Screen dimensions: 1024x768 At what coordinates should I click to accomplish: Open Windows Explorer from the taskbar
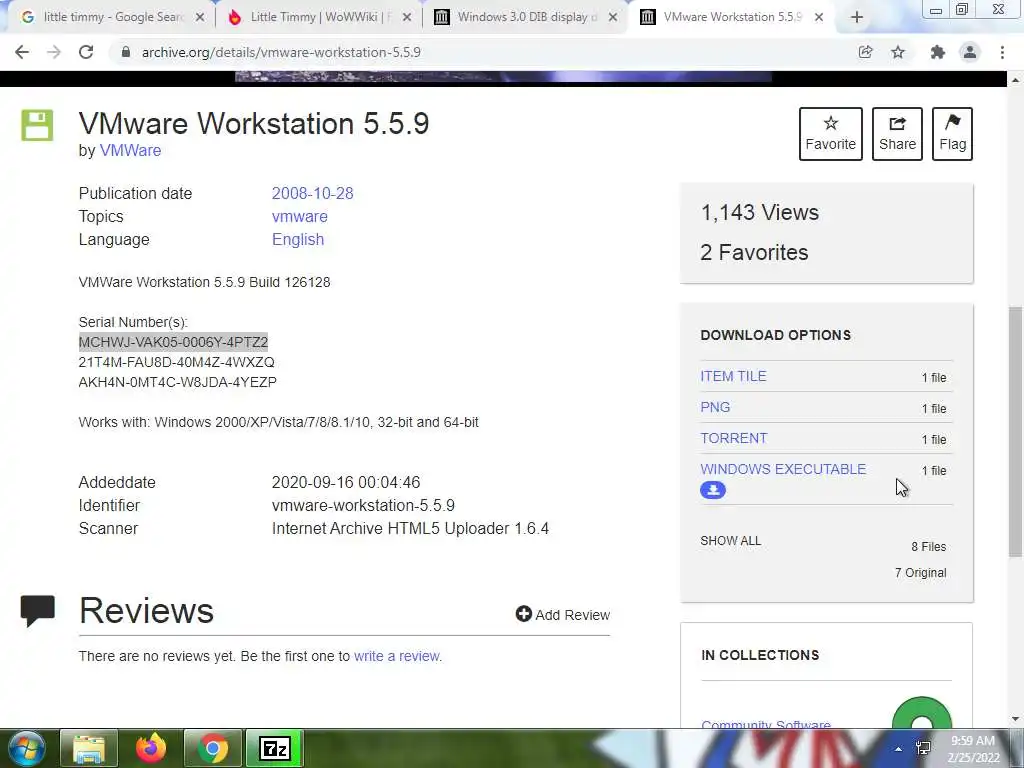(89, 748)
